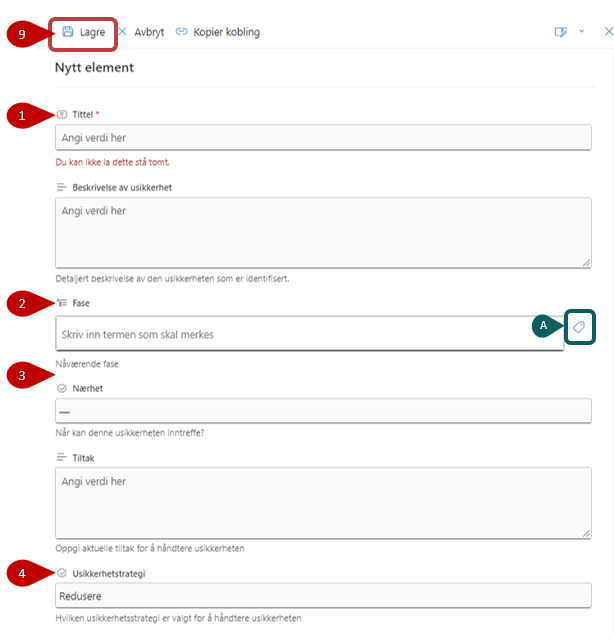Click the Fase term input field
Viewport: 614px width, 643px height.
(308, 334)
